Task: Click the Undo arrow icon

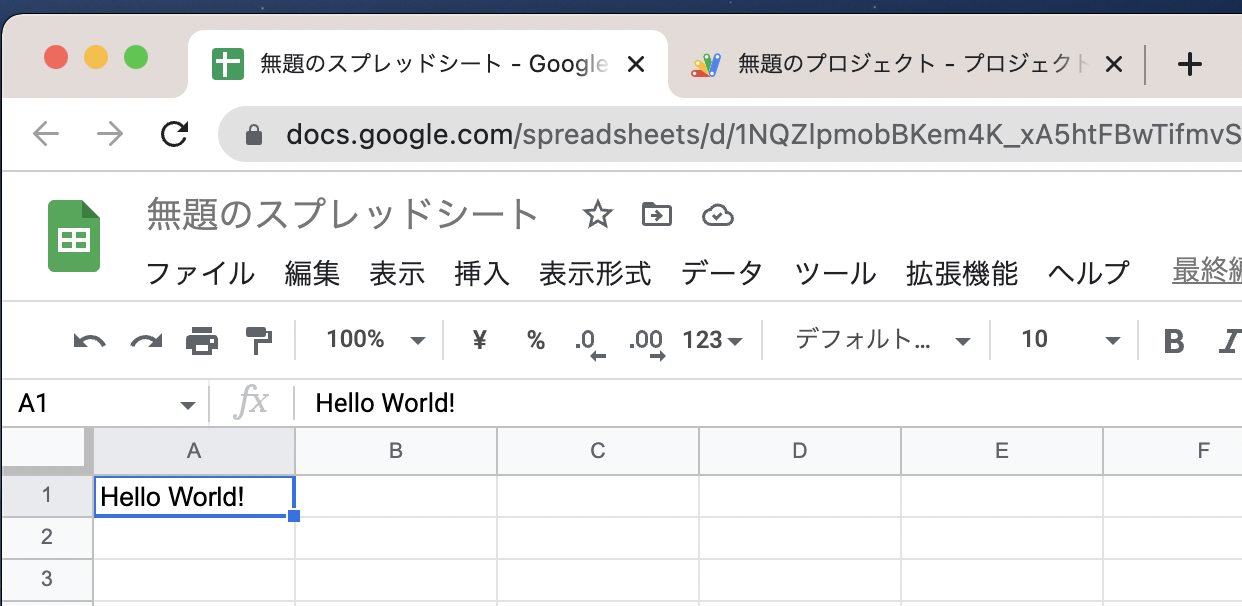Action: (89, 341)
